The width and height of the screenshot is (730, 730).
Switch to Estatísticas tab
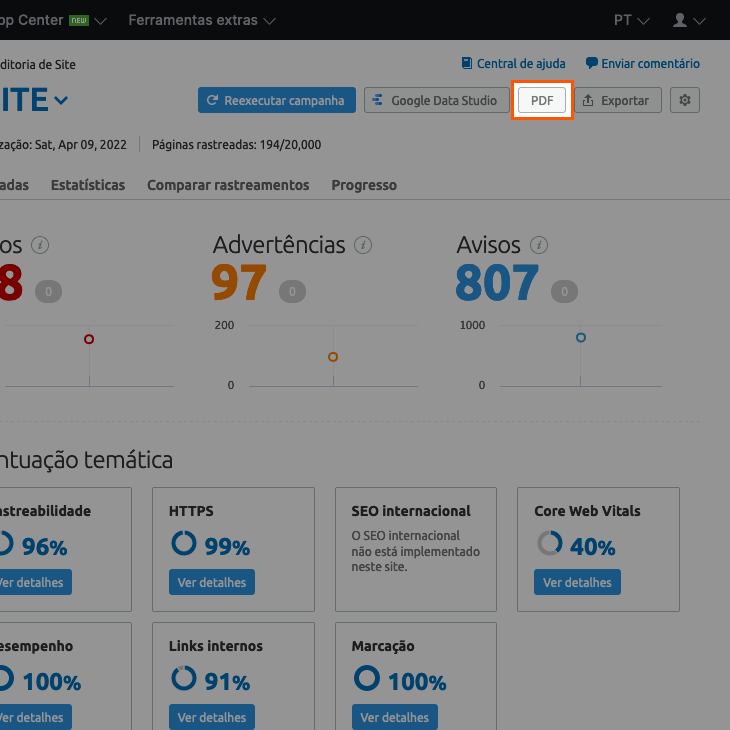click(x=88, y=185)
